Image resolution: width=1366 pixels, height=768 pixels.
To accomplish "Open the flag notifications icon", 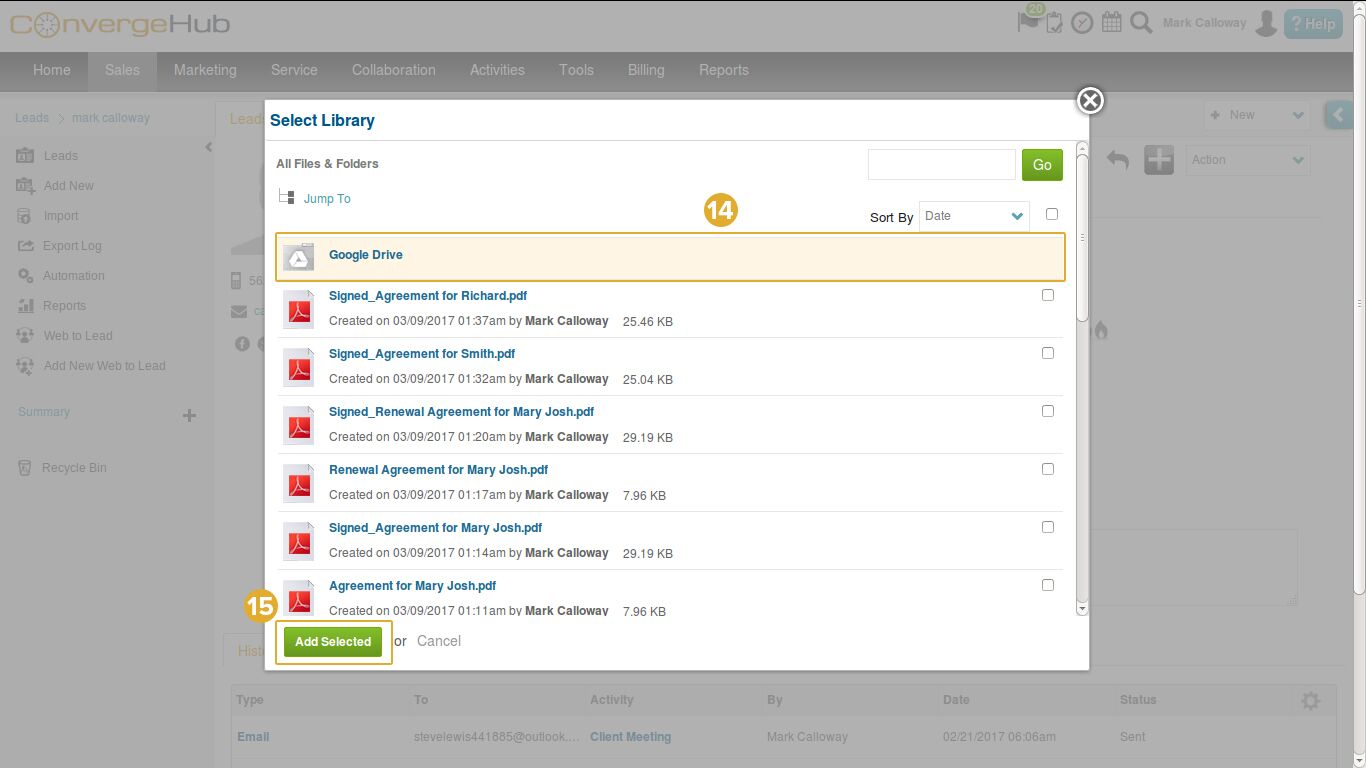I will coord(1027,21).
